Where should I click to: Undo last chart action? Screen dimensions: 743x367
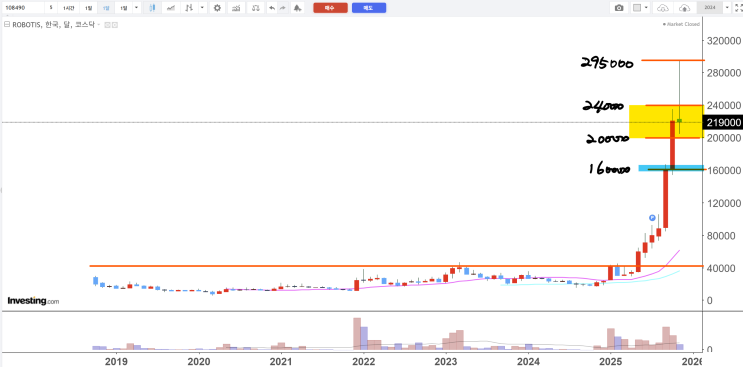coord(271,8)
